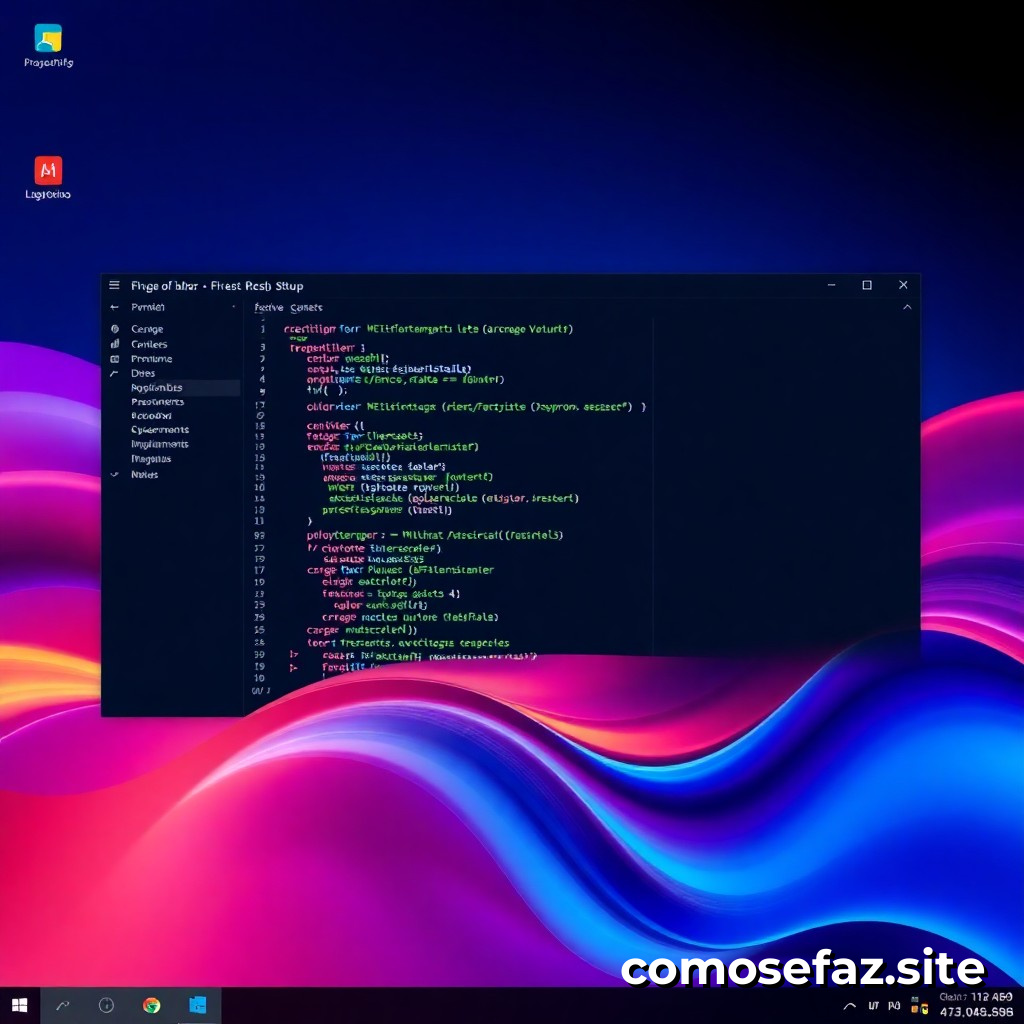Show hidden icons in the system tray

click(850, 1006)
